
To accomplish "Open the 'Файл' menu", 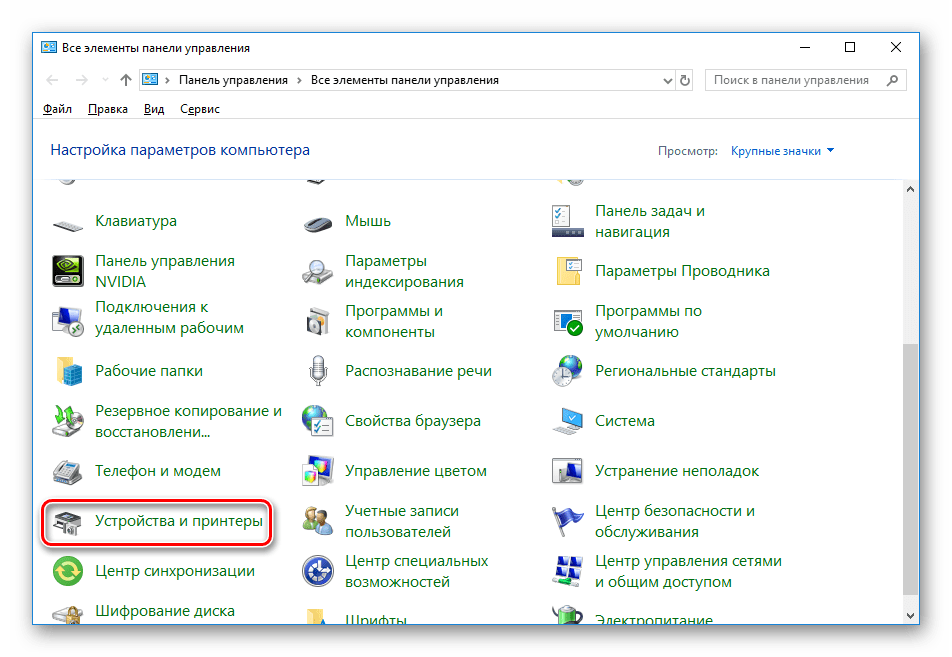I will tap(57, 109).
